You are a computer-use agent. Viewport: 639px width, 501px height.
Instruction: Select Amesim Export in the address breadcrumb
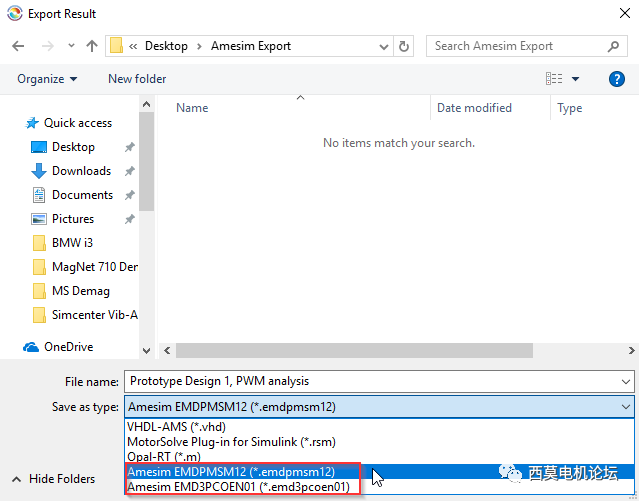(251, 46)
